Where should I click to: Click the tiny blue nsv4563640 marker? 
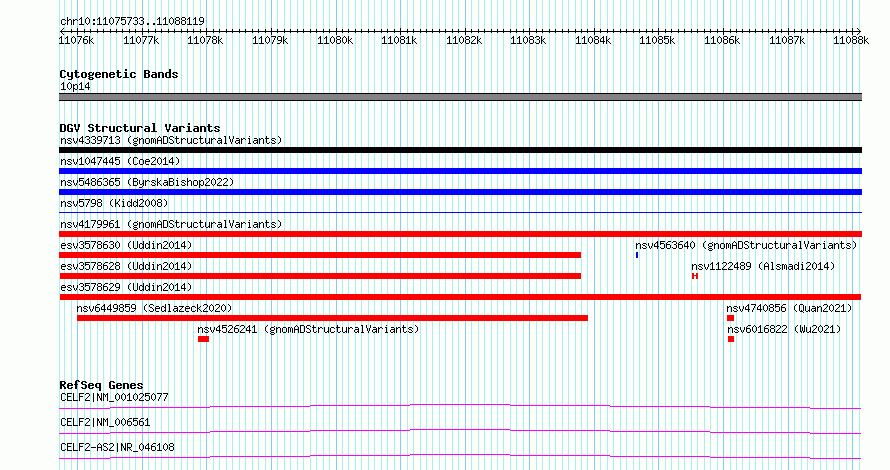click(x=637, y=255)
